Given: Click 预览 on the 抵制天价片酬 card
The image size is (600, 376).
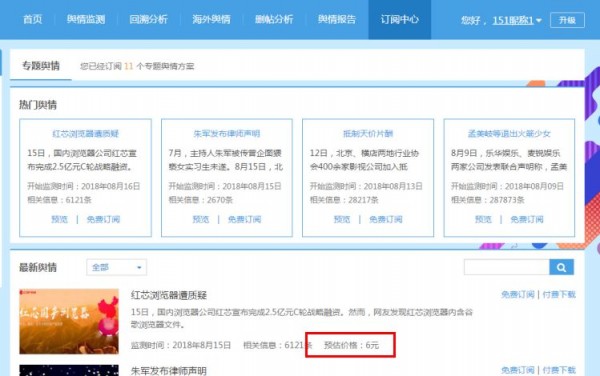Looking at the screenshot, I should [342, 219].
